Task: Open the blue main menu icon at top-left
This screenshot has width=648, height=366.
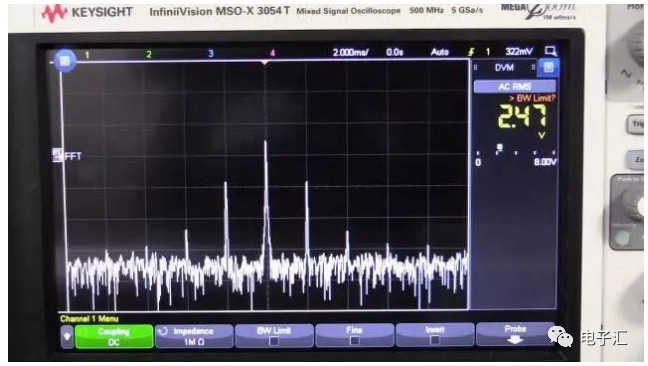Action: [64, 61]
